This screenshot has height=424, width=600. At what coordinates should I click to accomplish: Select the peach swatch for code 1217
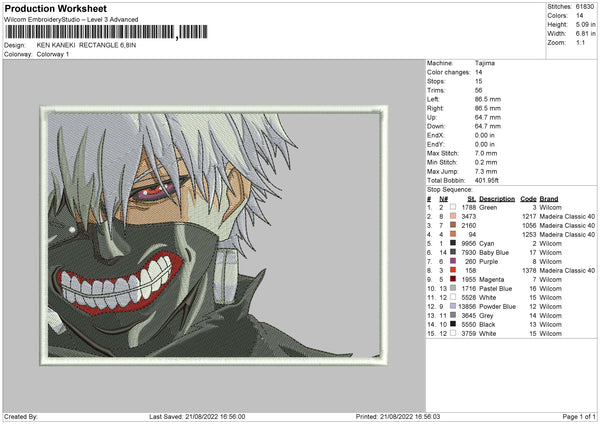pos(453,216)
